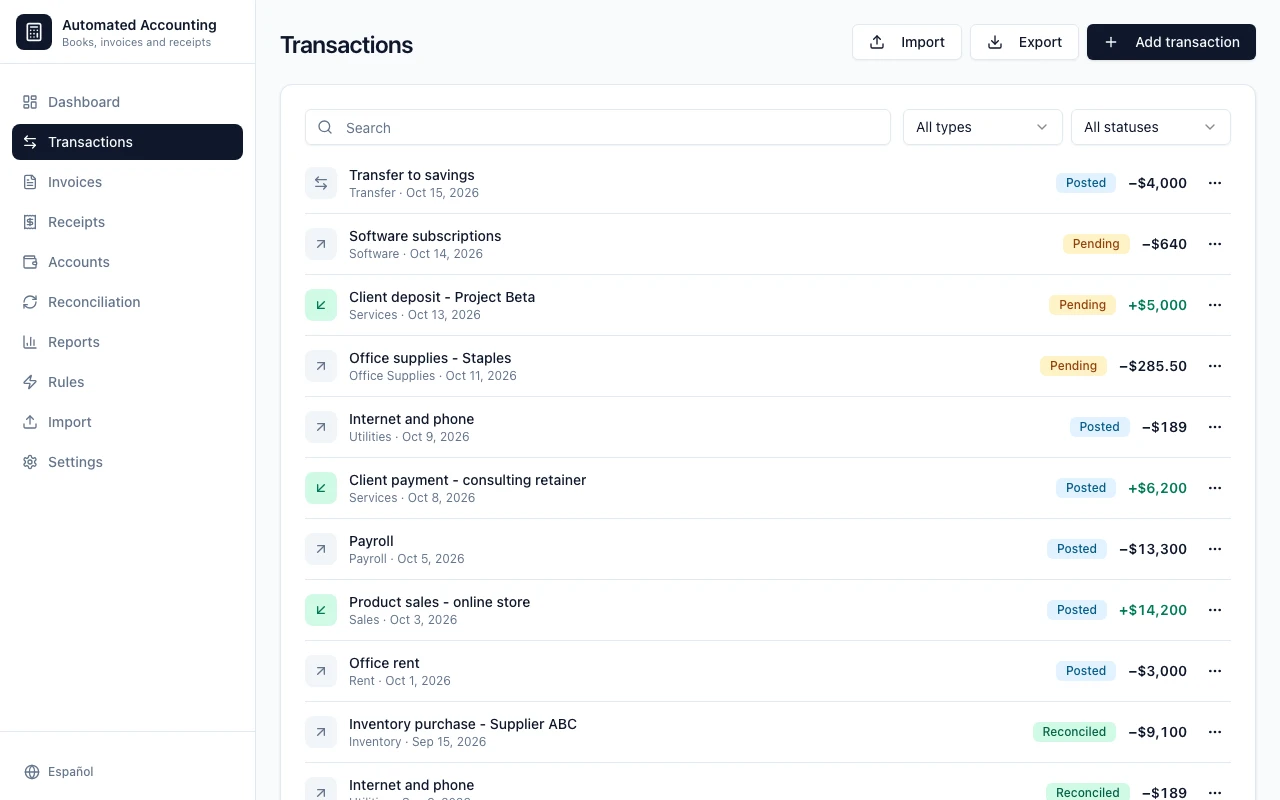Click the Import button in header
Viewport: 1280px width, 800px height.
907,42
